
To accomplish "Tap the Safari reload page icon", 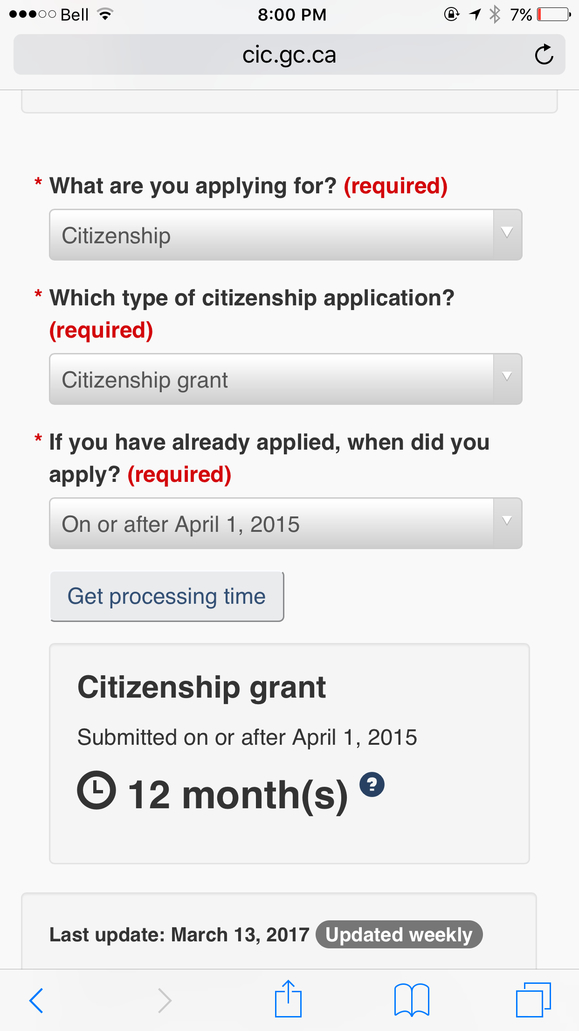I will (544, 55).
